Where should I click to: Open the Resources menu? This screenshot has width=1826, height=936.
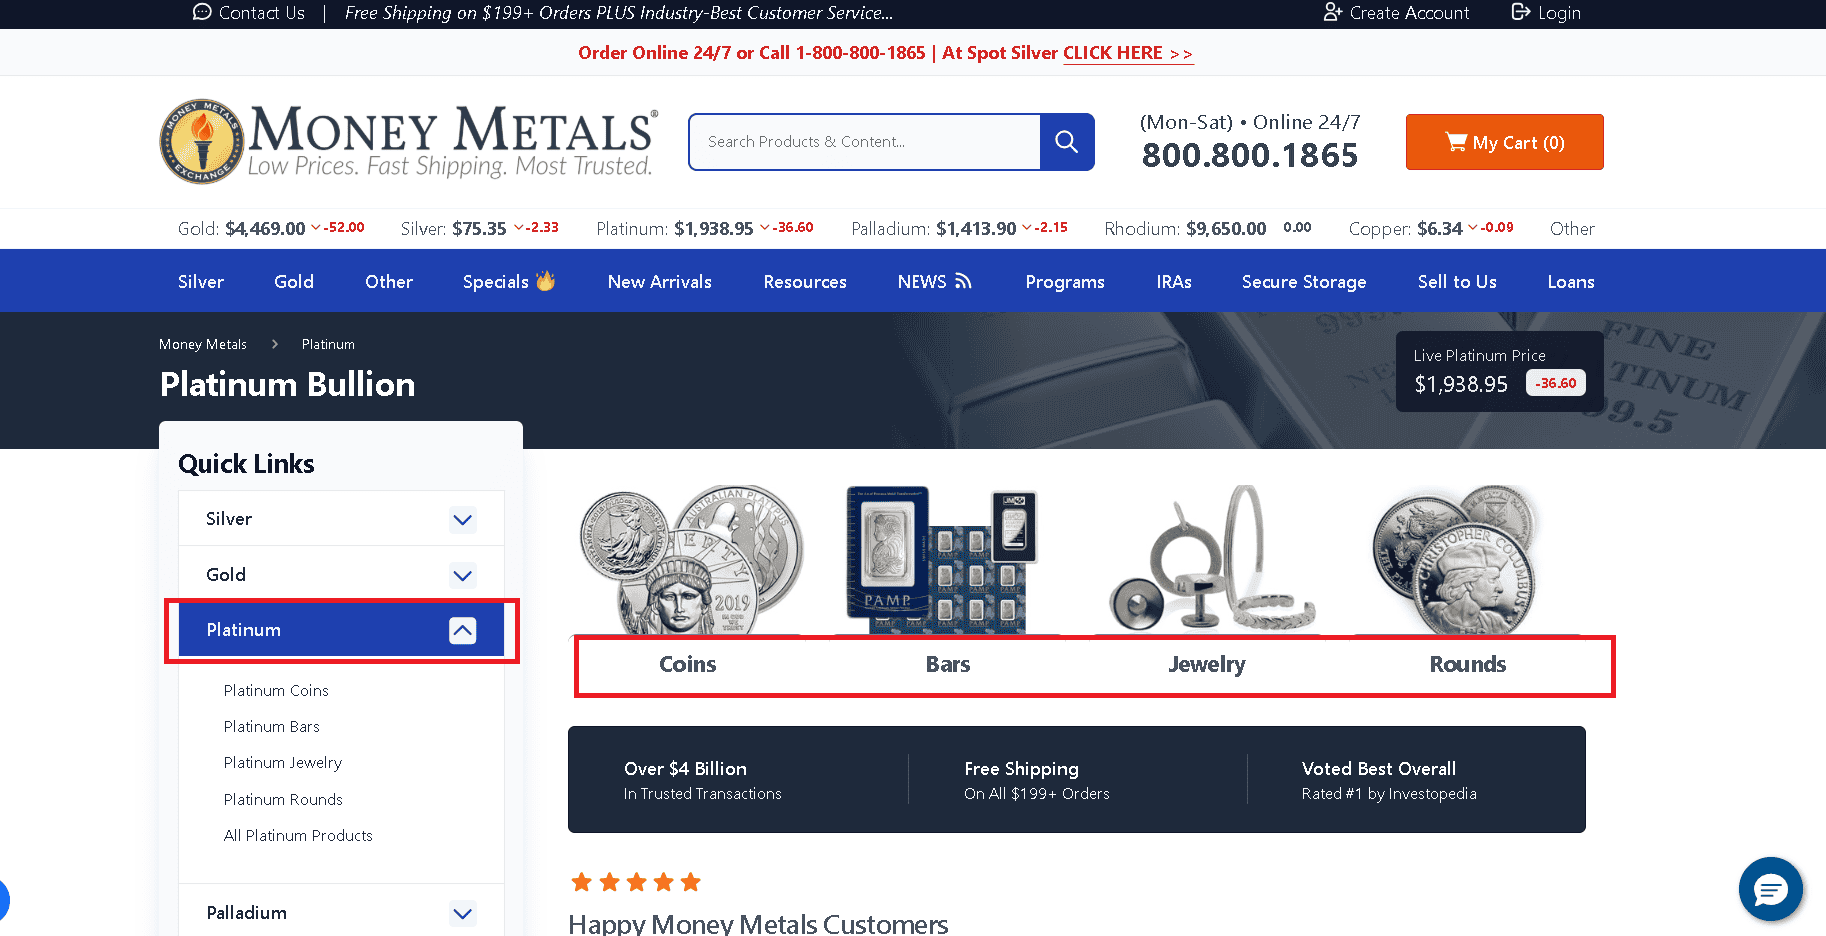805,282
